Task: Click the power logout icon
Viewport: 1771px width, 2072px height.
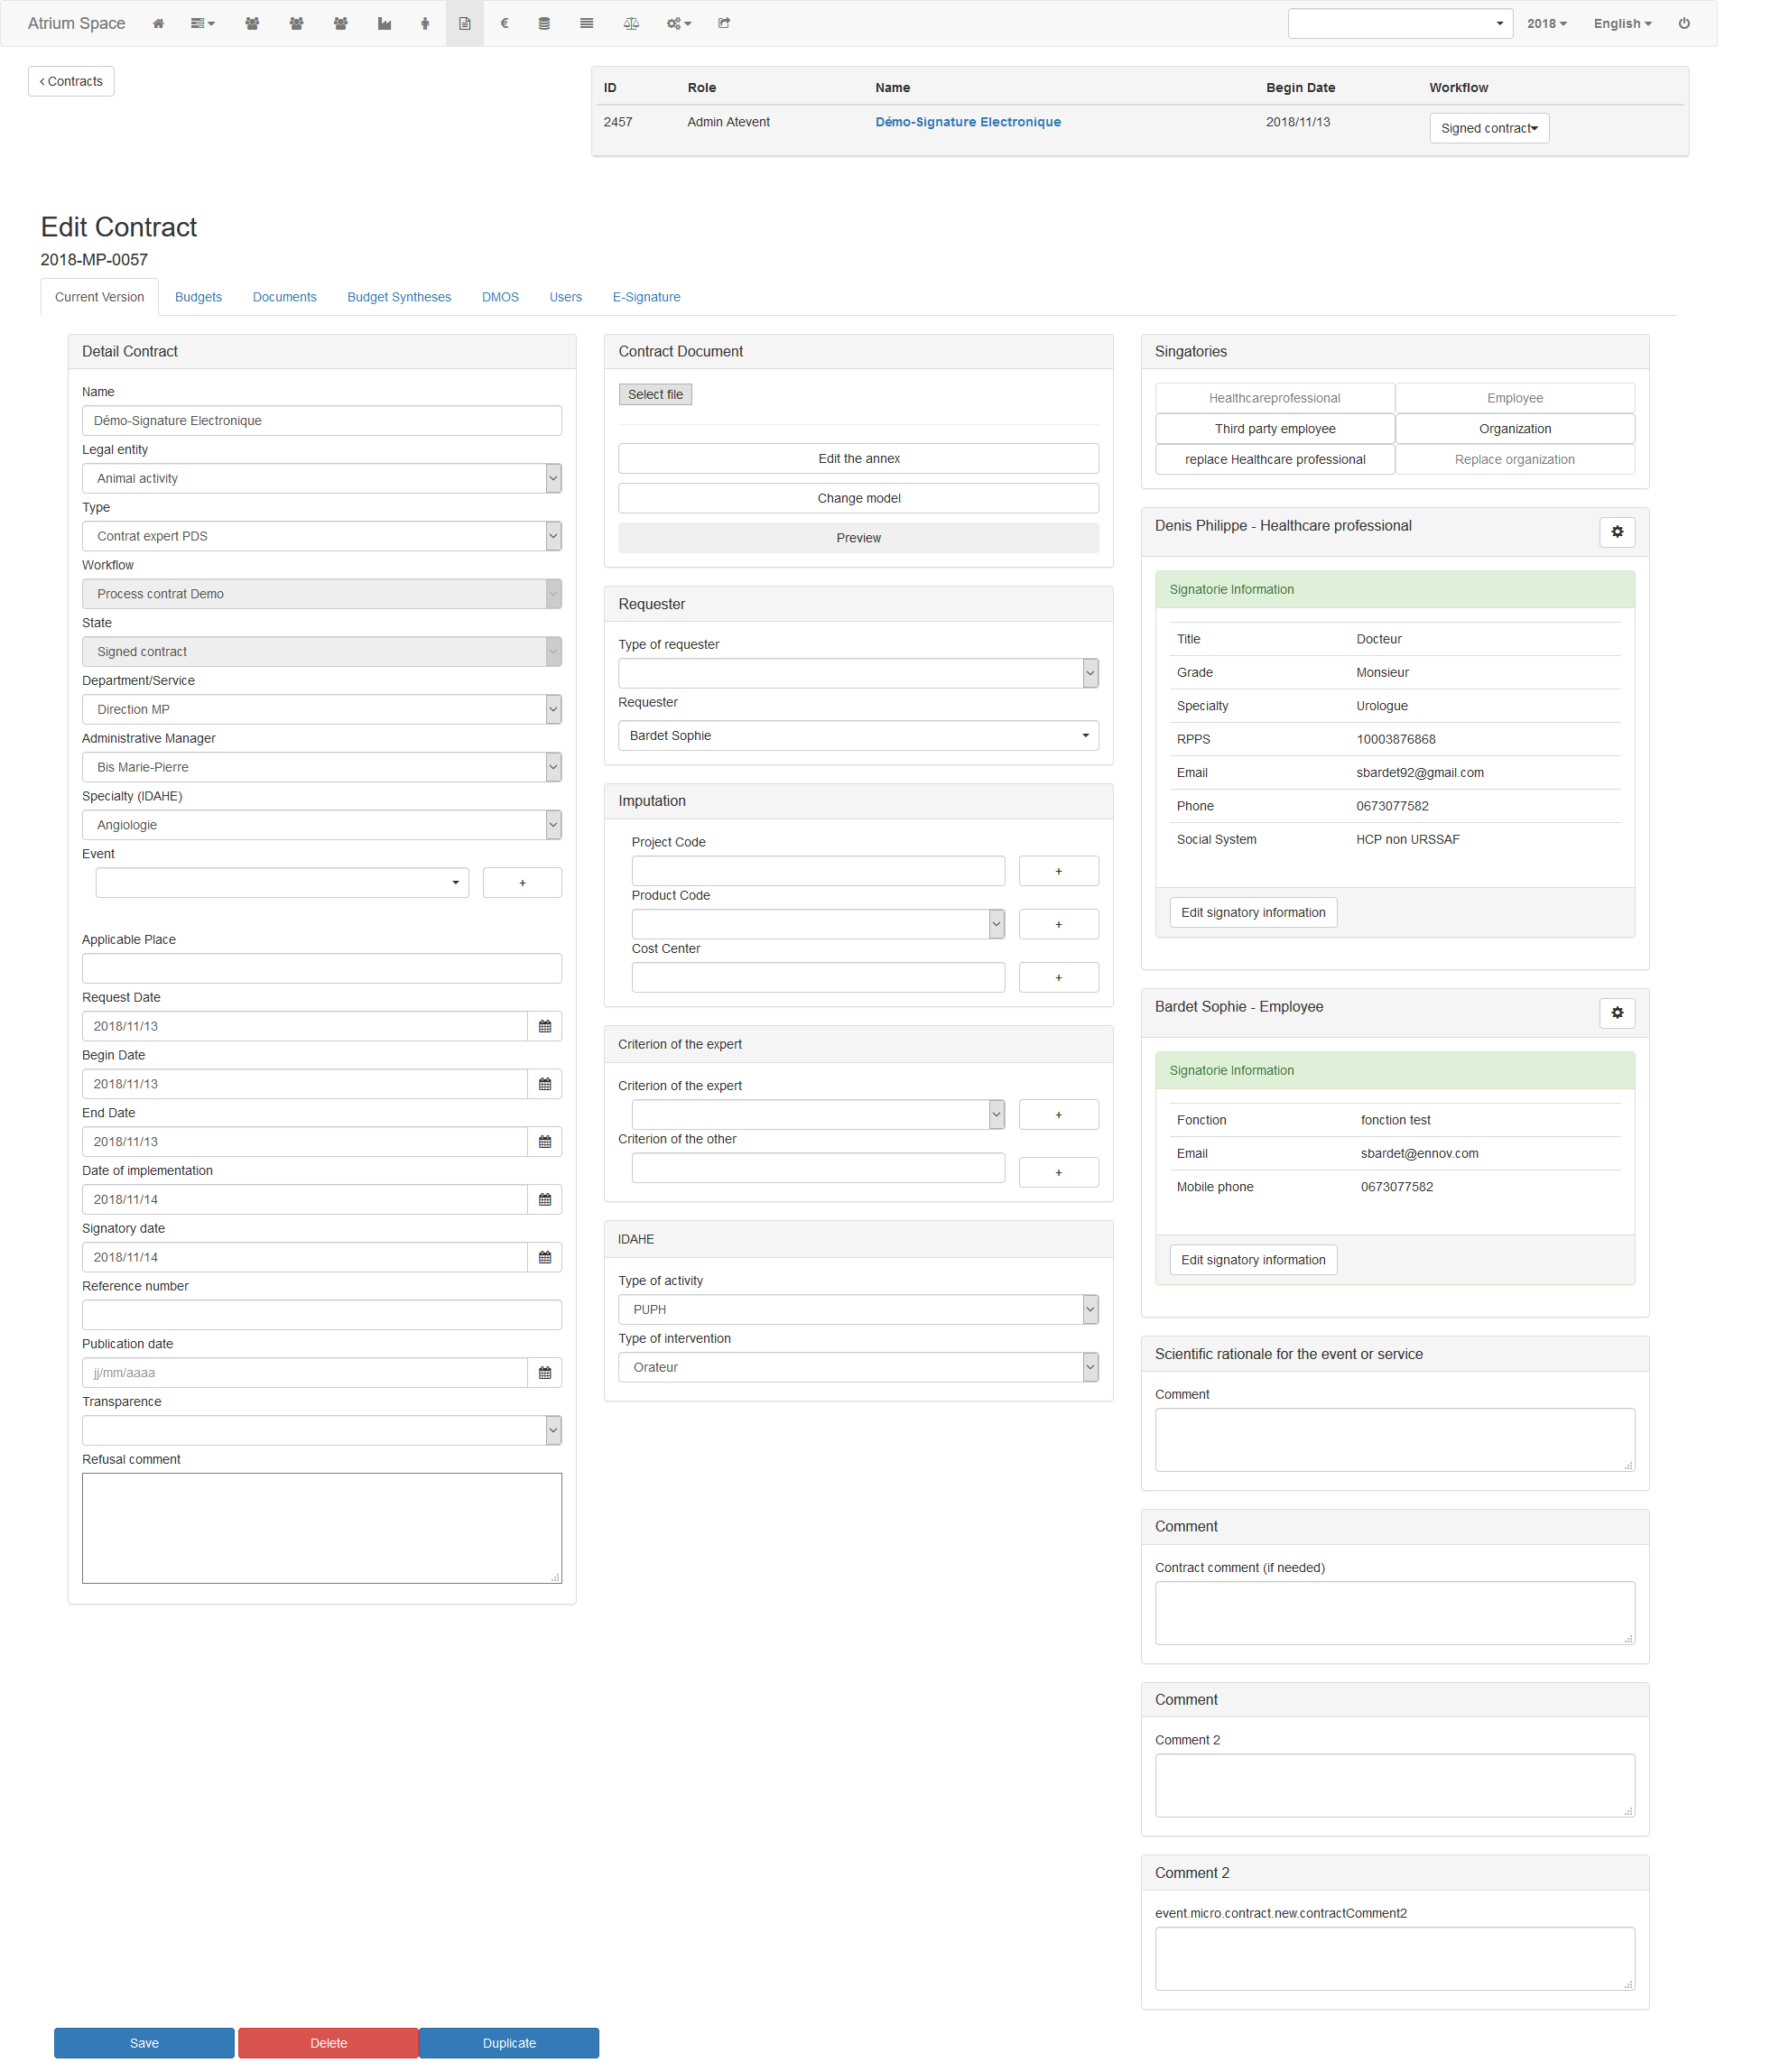Action: (x=1684, y=23)
